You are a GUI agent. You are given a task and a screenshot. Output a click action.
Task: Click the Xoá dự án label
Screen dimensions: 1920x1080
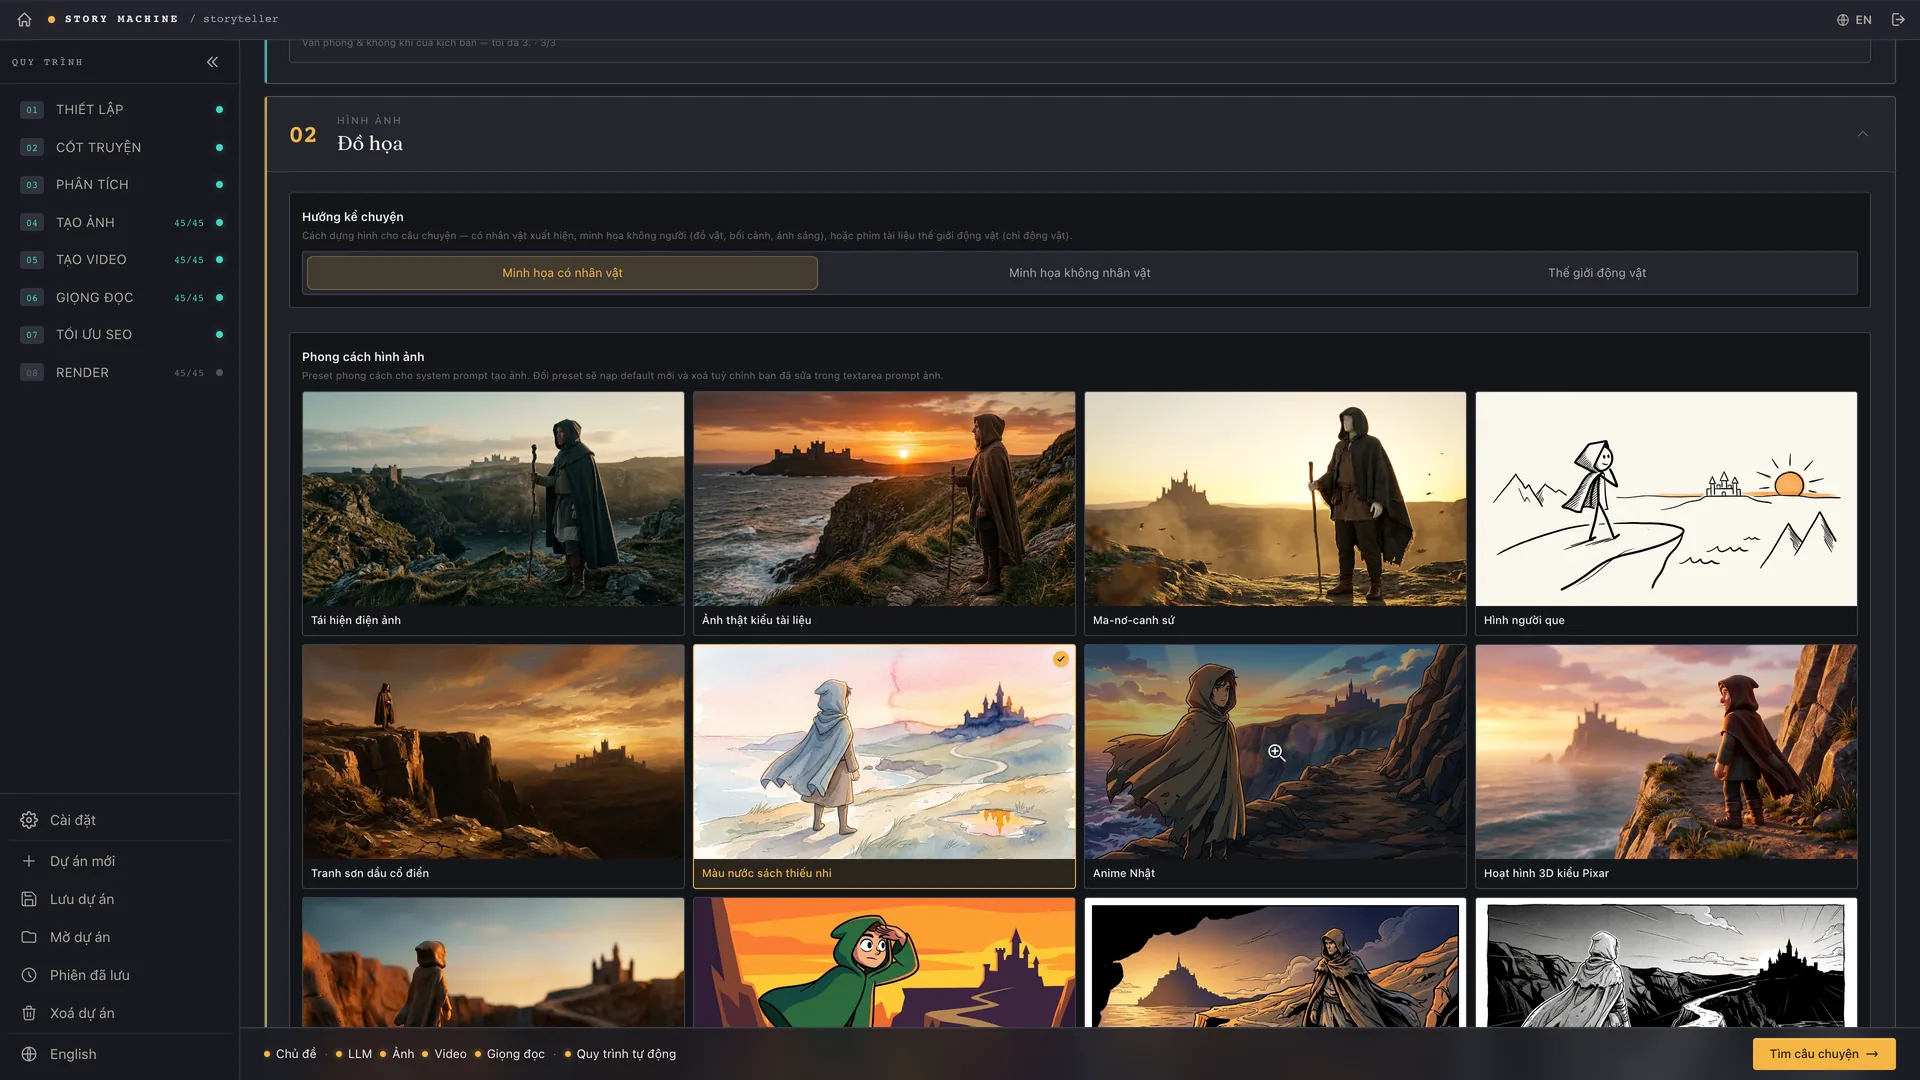pyautogui.click(x=82, y=1013)
